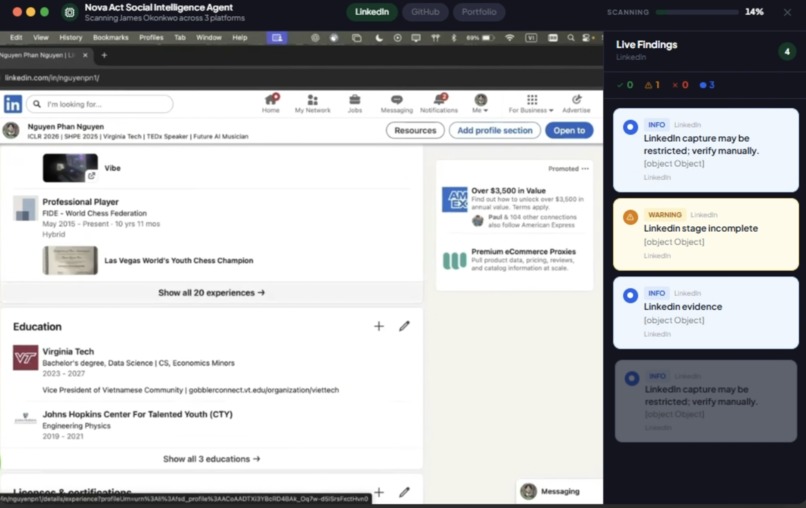Image resolution: width=806 pixels, height=508 pixels.
Task: Open the History menu
Action: click(70, 38)
